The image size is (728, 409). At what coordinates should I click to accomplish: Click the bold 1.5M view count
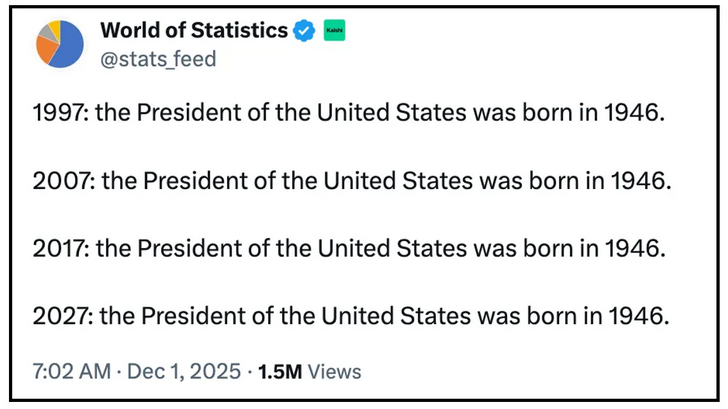[x=279, y=372]
